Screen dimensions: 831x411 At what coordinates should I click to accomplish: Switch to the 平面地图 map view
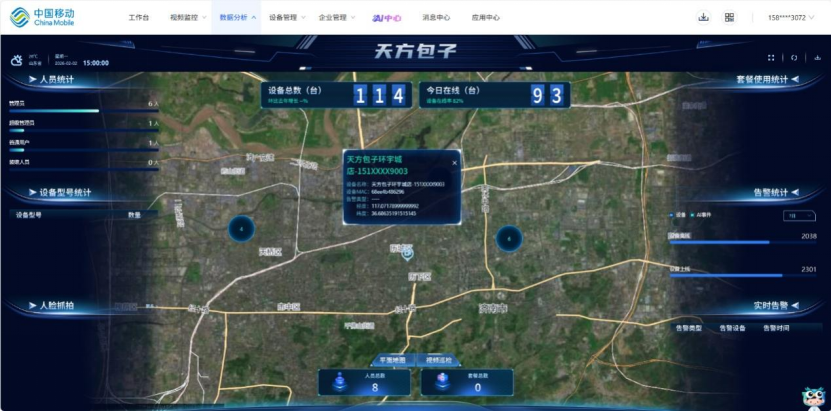click(x=389, y=358)
